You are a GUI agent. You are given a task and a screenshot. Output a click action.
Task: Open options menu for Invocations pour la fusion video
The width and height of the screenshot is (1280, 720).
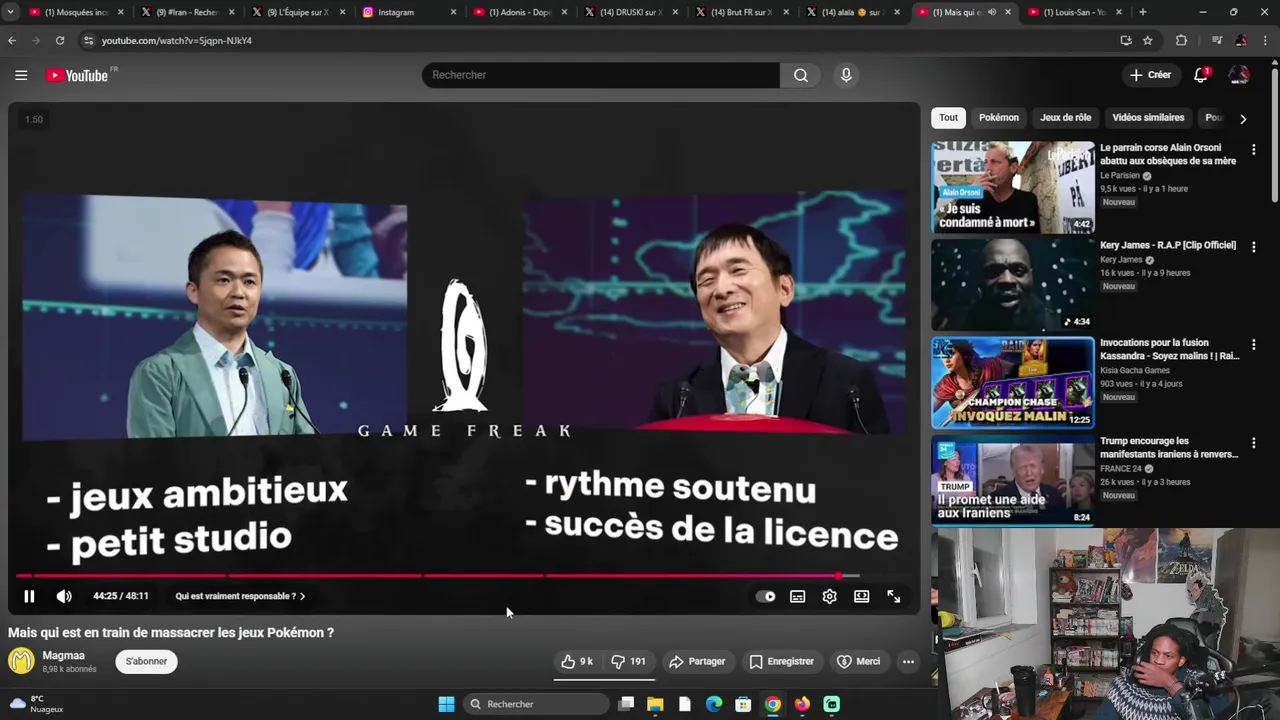(1253, 344)
